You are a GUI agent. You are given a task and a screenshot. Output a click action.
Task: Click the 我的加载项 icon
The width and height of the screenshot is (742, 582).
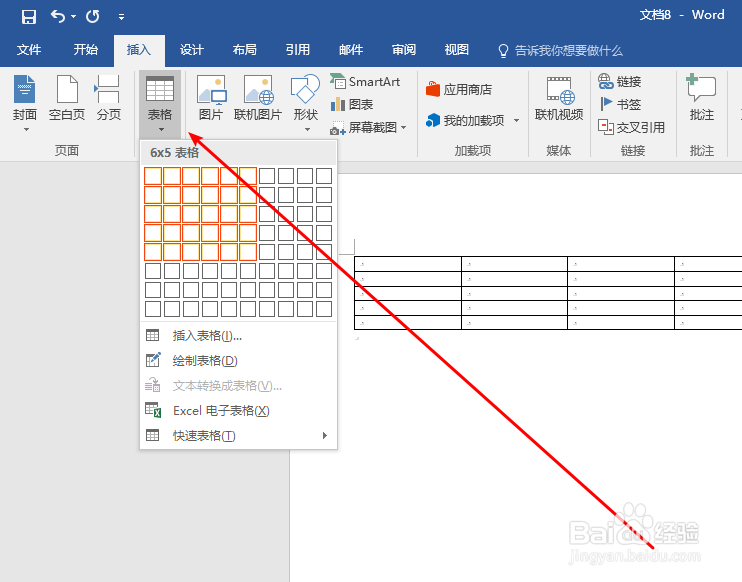click(x=433, y=120)
